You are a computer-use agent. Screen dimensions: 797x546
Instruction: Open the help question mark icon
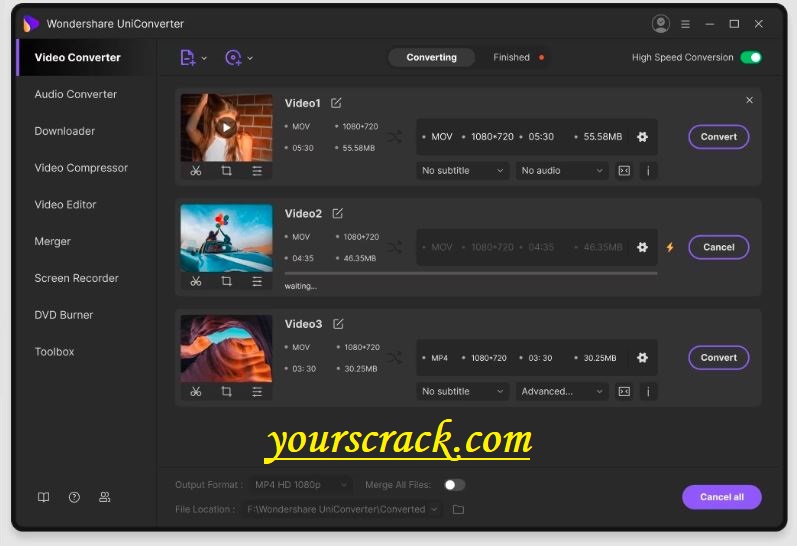click(74, 497)
